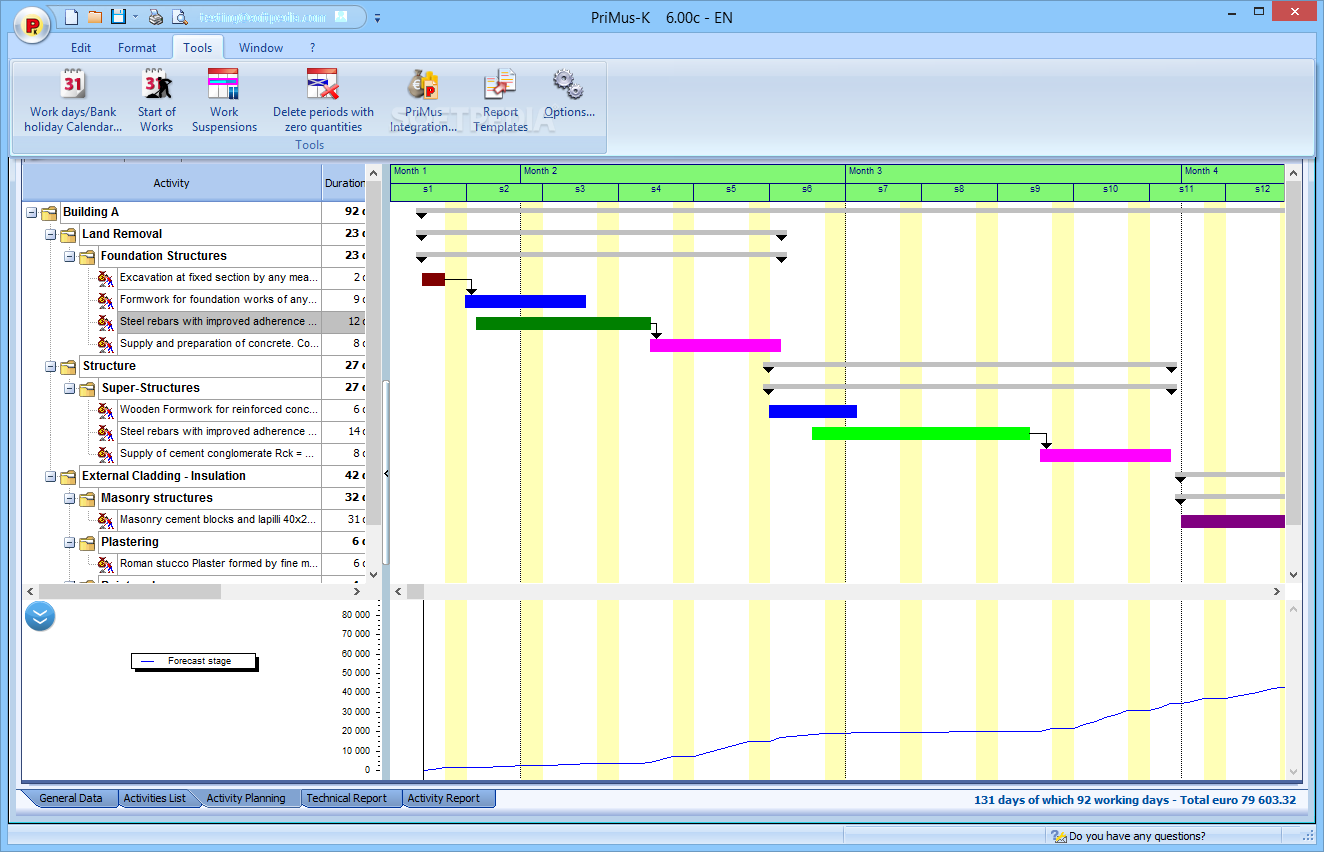Click the activity icon of Supply and preparation of concrete
The height and width of the screenshot is (852, 1324).
[x=106, y=344]
